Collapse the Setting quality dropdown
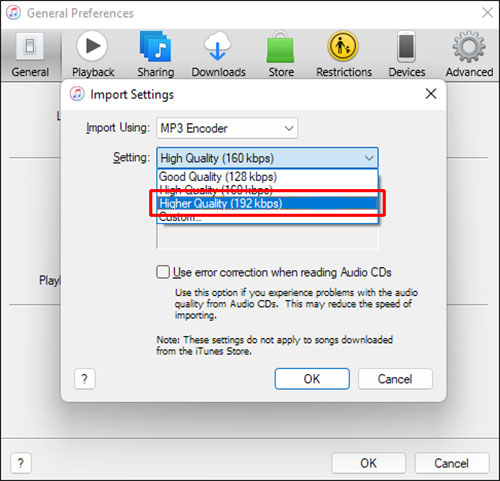500x481 pixels. (x=267, y=158)
